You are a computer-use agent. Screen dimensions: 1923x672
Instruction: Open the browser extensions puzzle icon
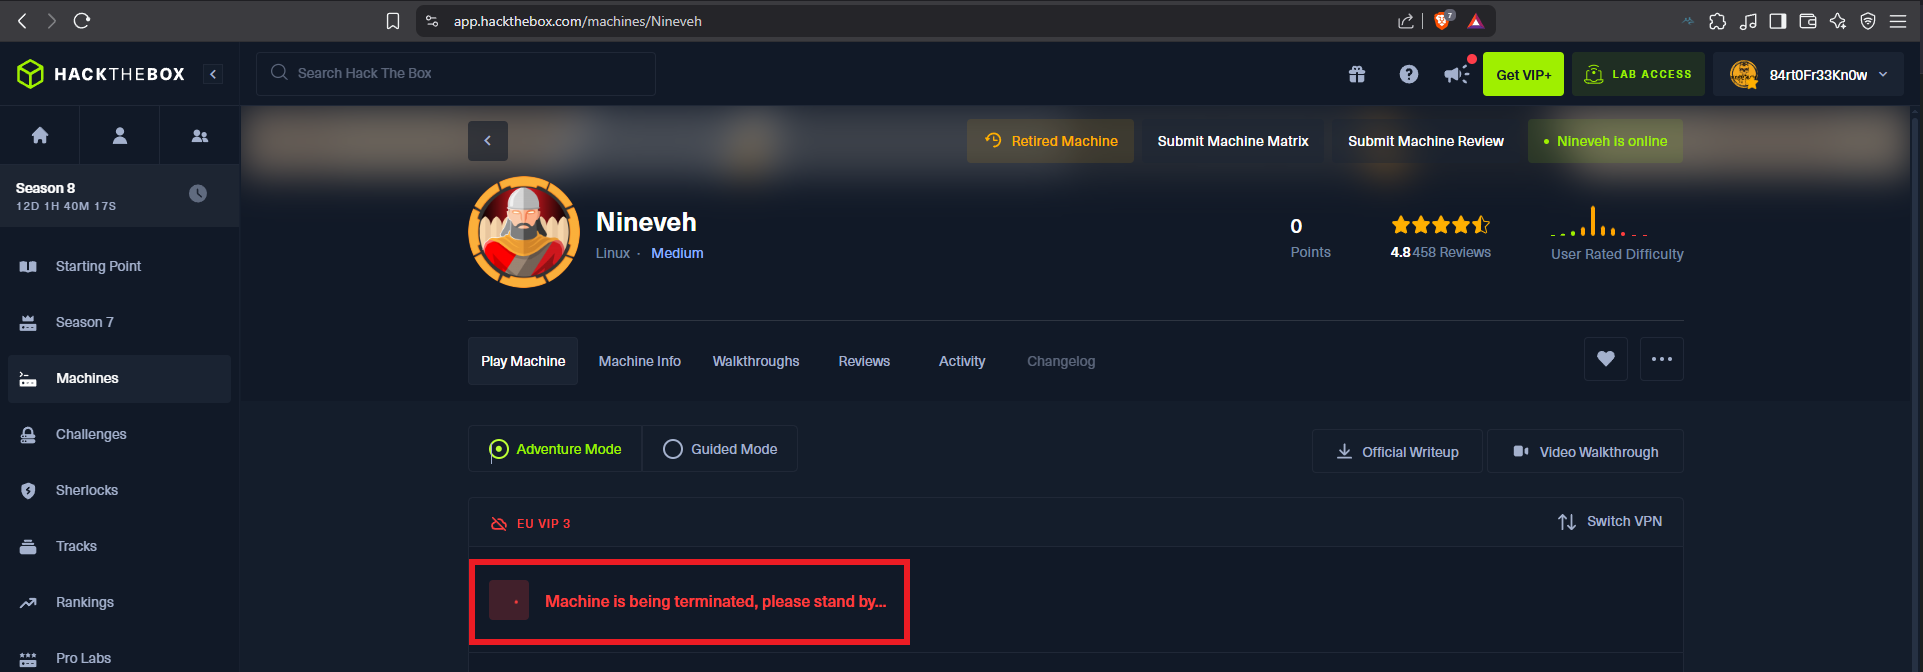[x=1718, y=21]
